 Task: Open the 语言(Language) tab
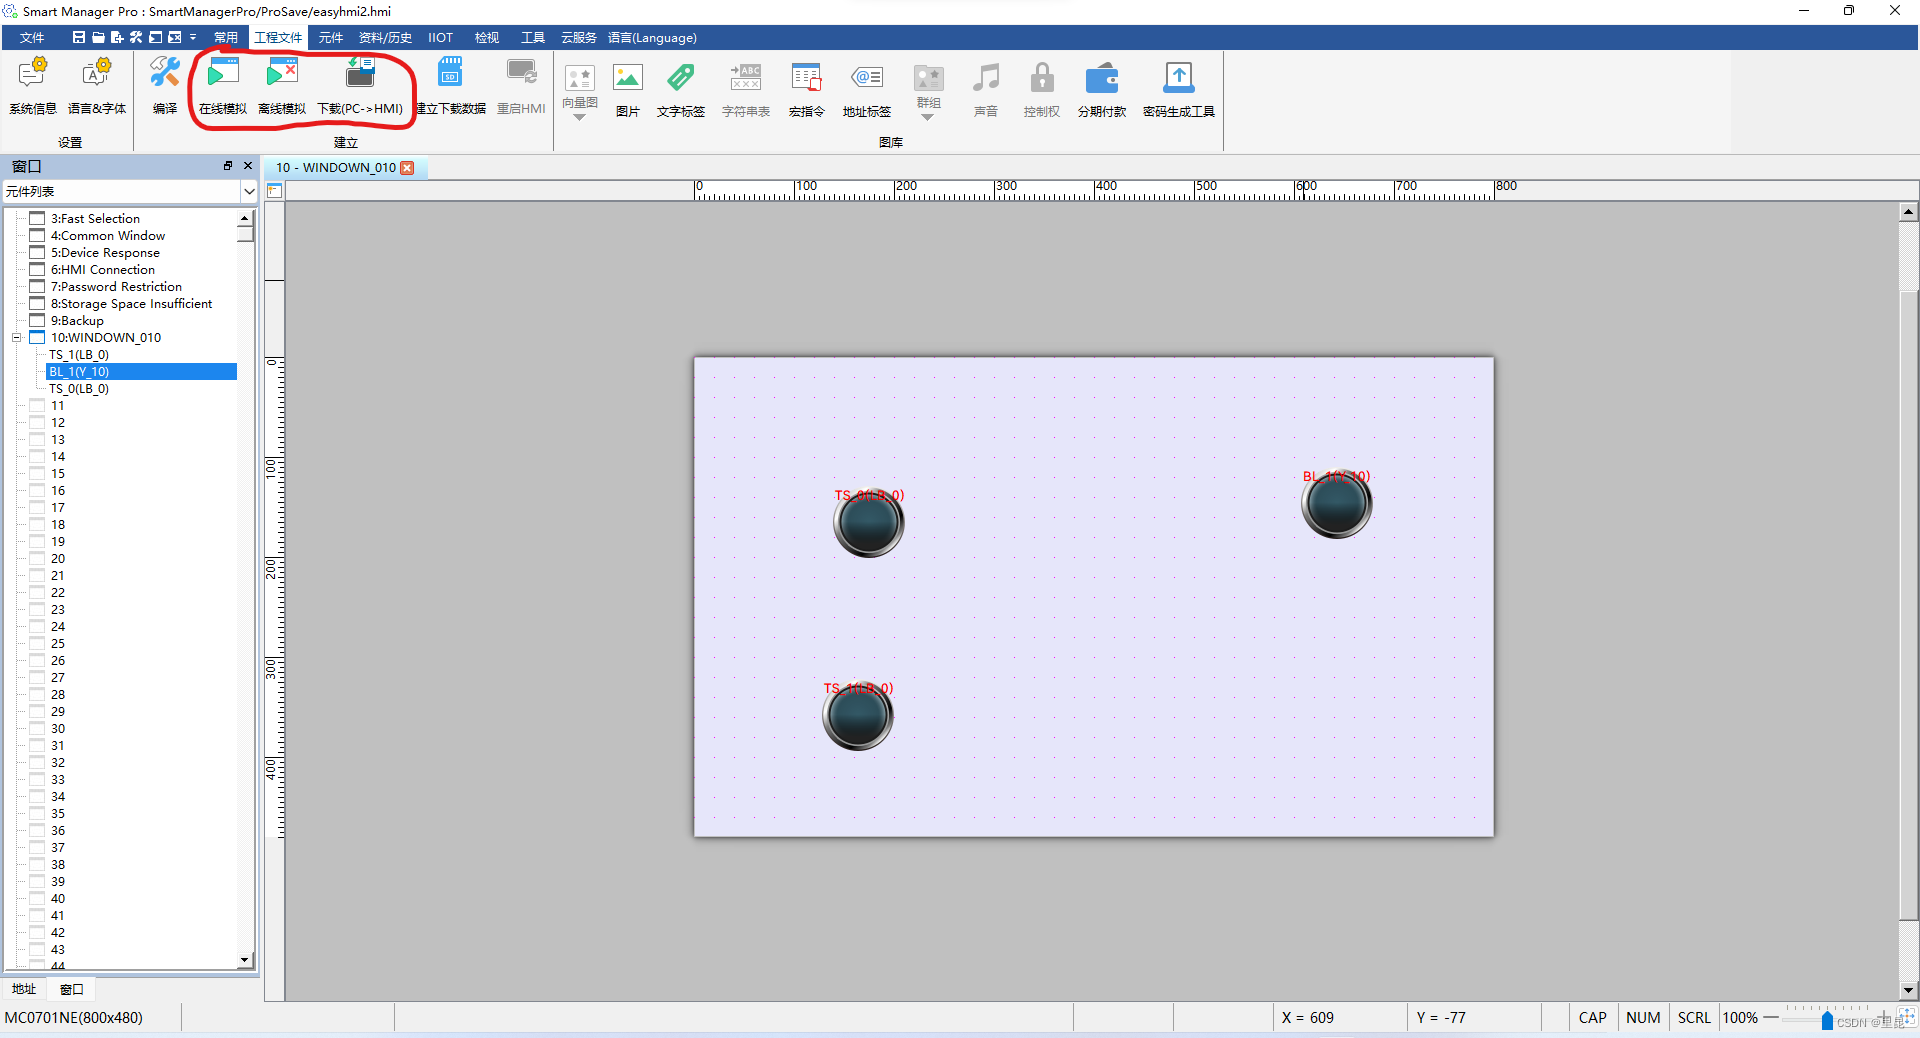[x=652, y=38]
